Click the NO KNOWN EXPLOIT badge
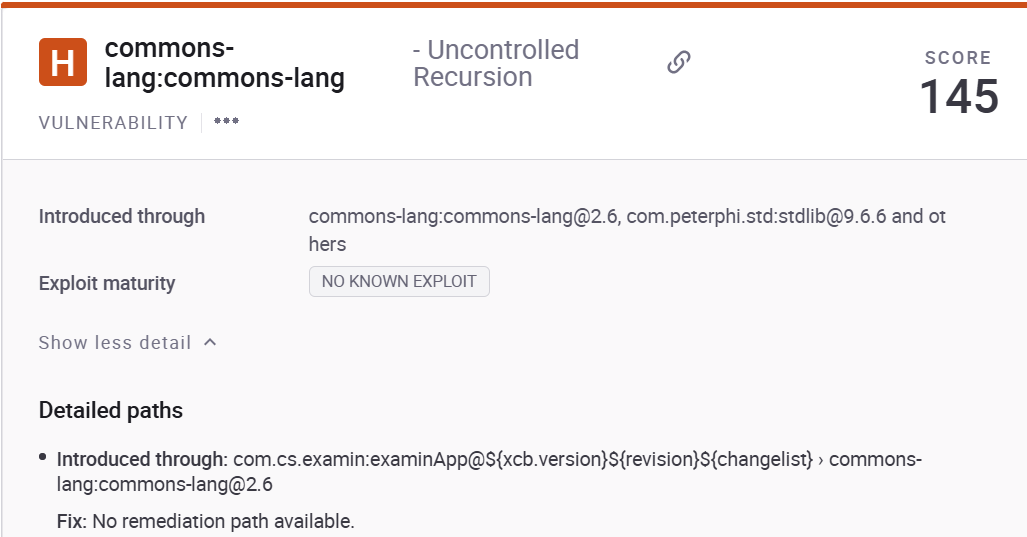 [x=399, y=281]
